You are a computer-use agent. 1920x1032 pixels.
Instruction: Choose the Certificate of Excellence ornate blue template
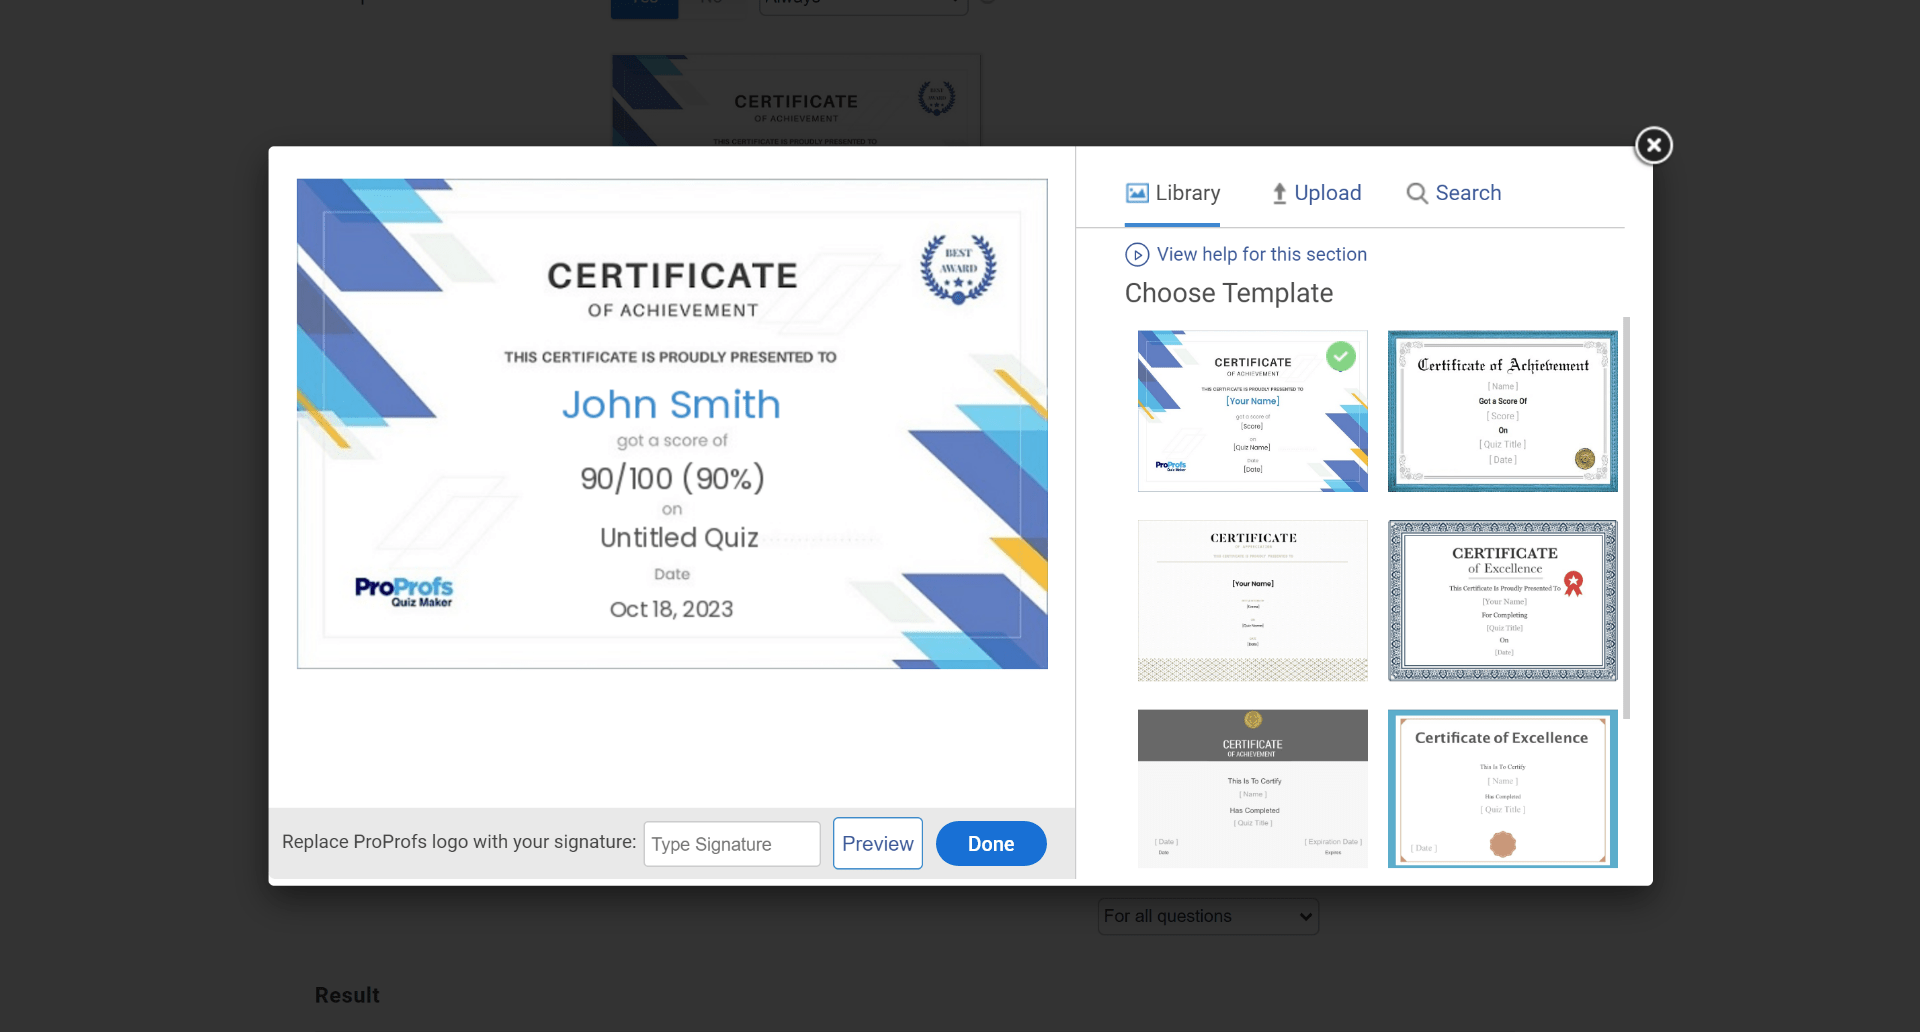1502,600
